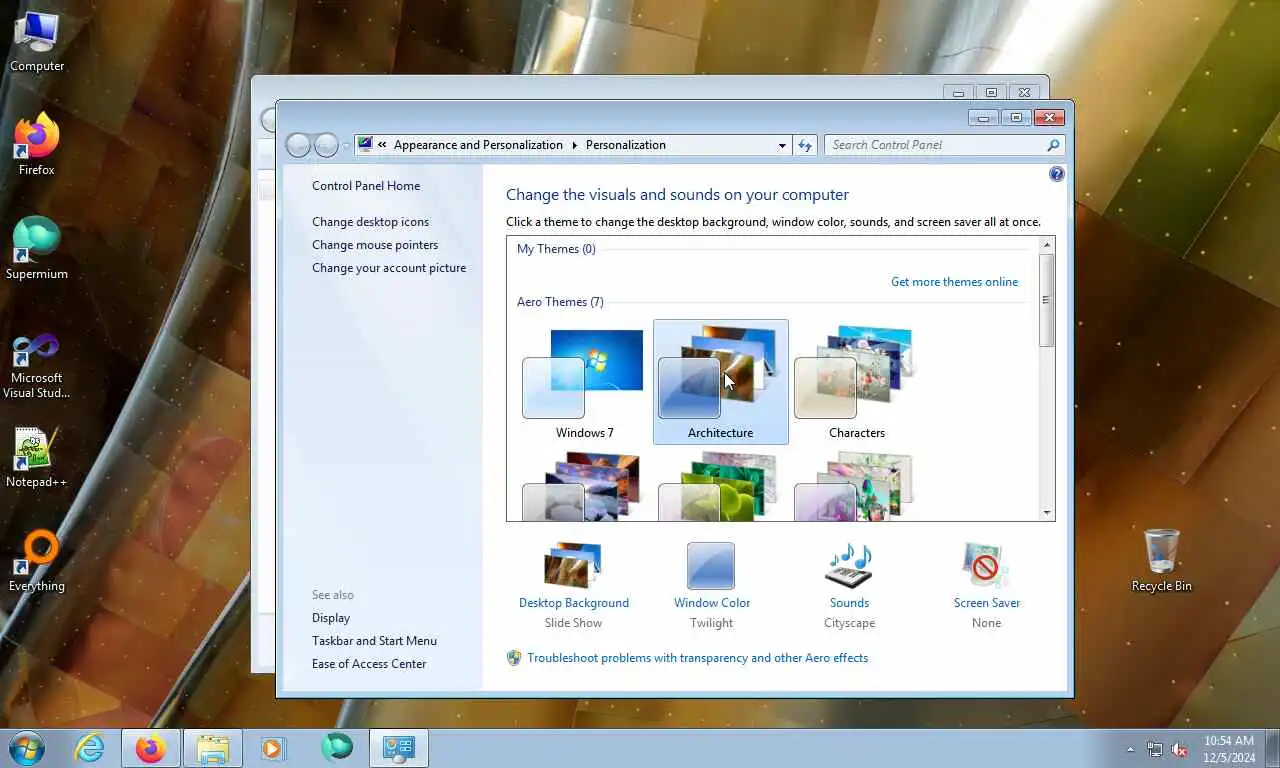Select Appearance and Personalization breadcrumb
Viewport: 1280px width, 768px height.
(478, 145)
